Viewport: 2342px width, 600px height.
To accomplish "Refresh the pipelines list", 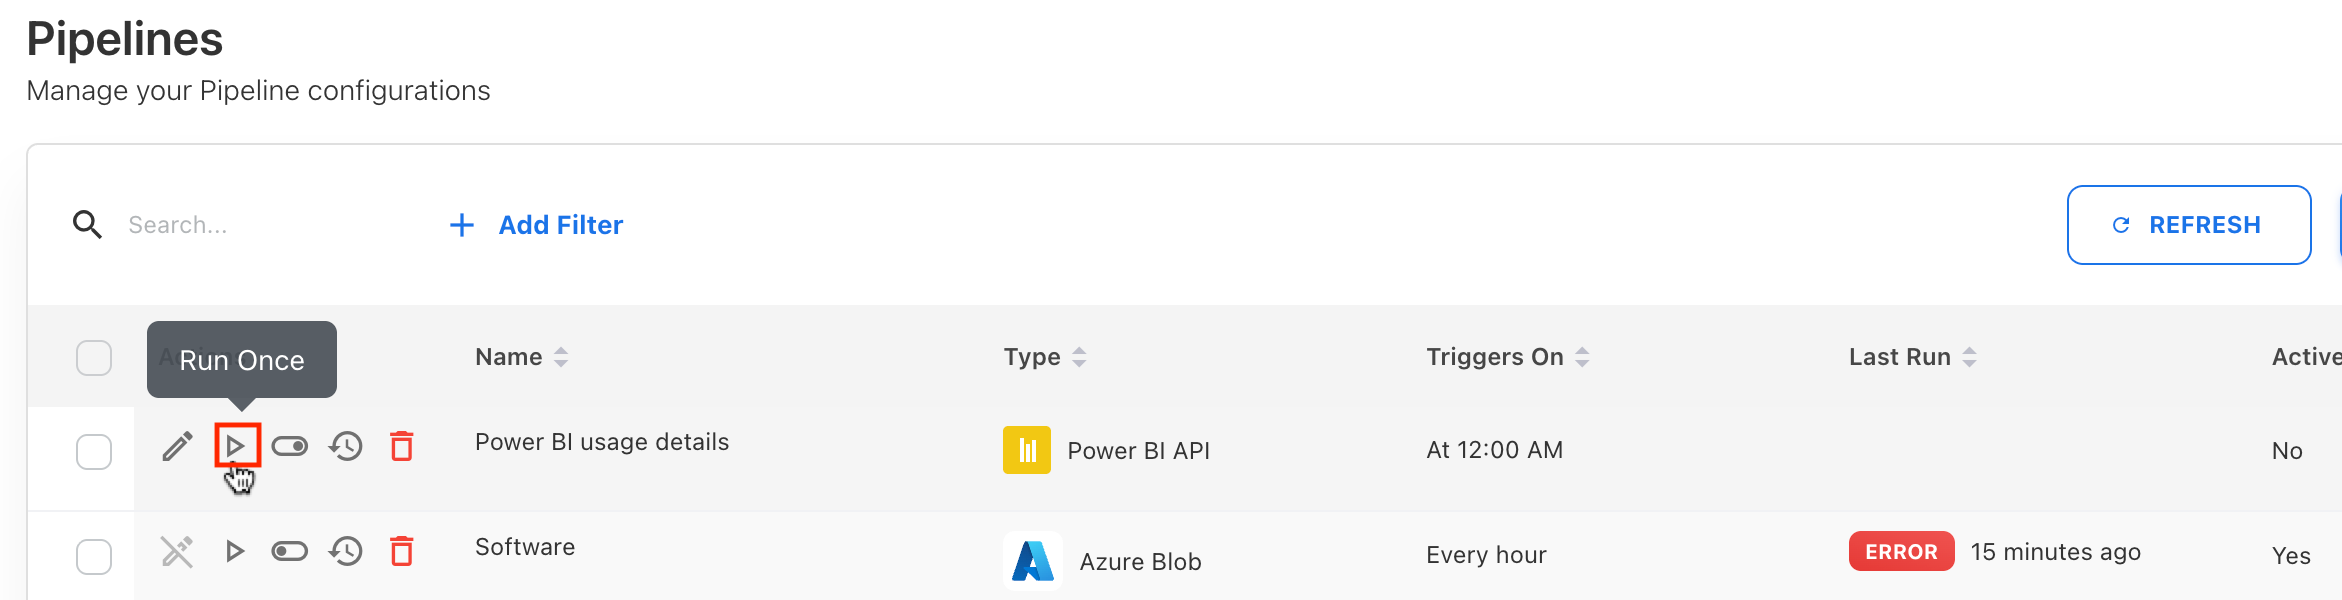I will (2188, 225).
